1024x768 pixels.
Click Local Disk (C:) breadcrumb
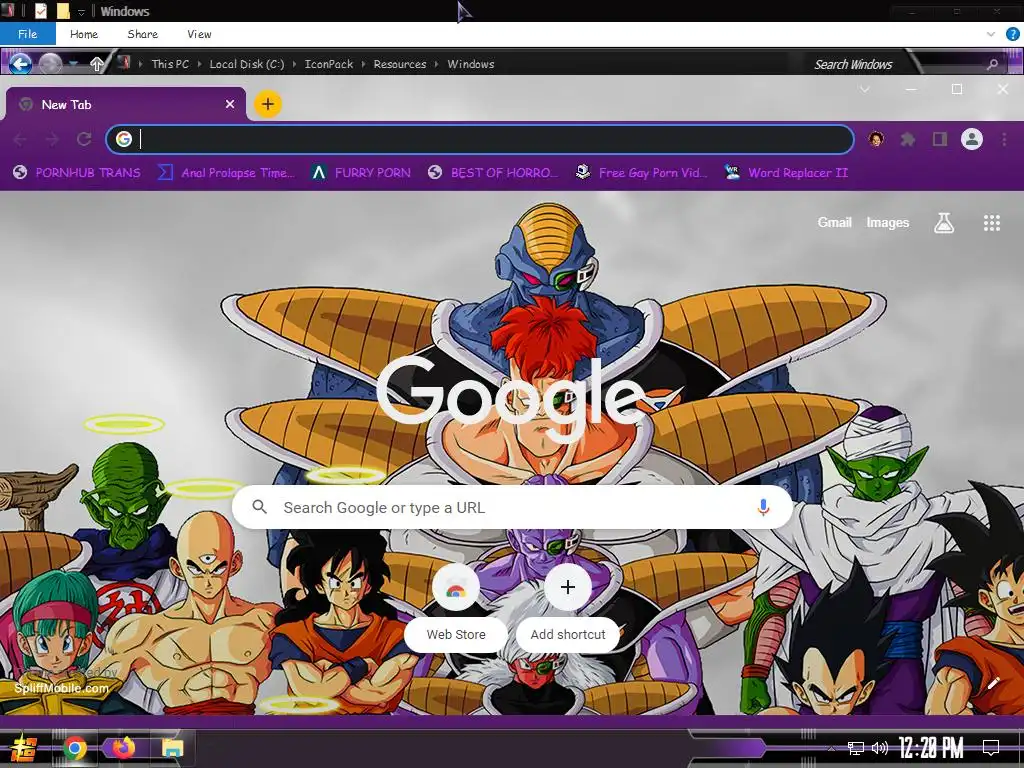(246, 64)
